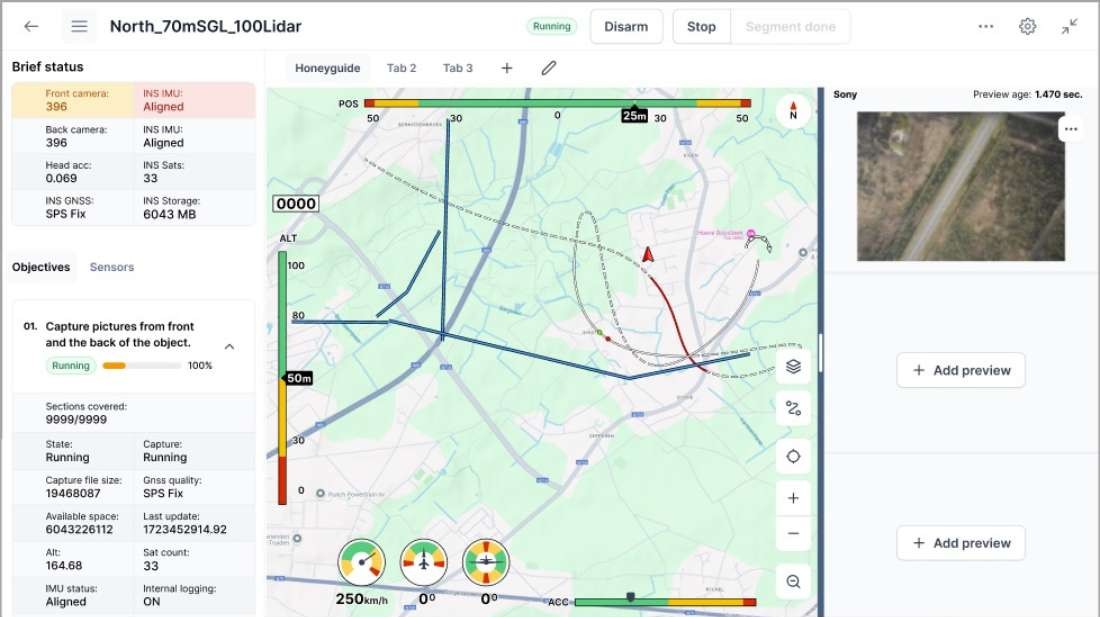1100x617 pixels.
Task: Select Head acc 0.069 value
Action: [x=61, y=178]
